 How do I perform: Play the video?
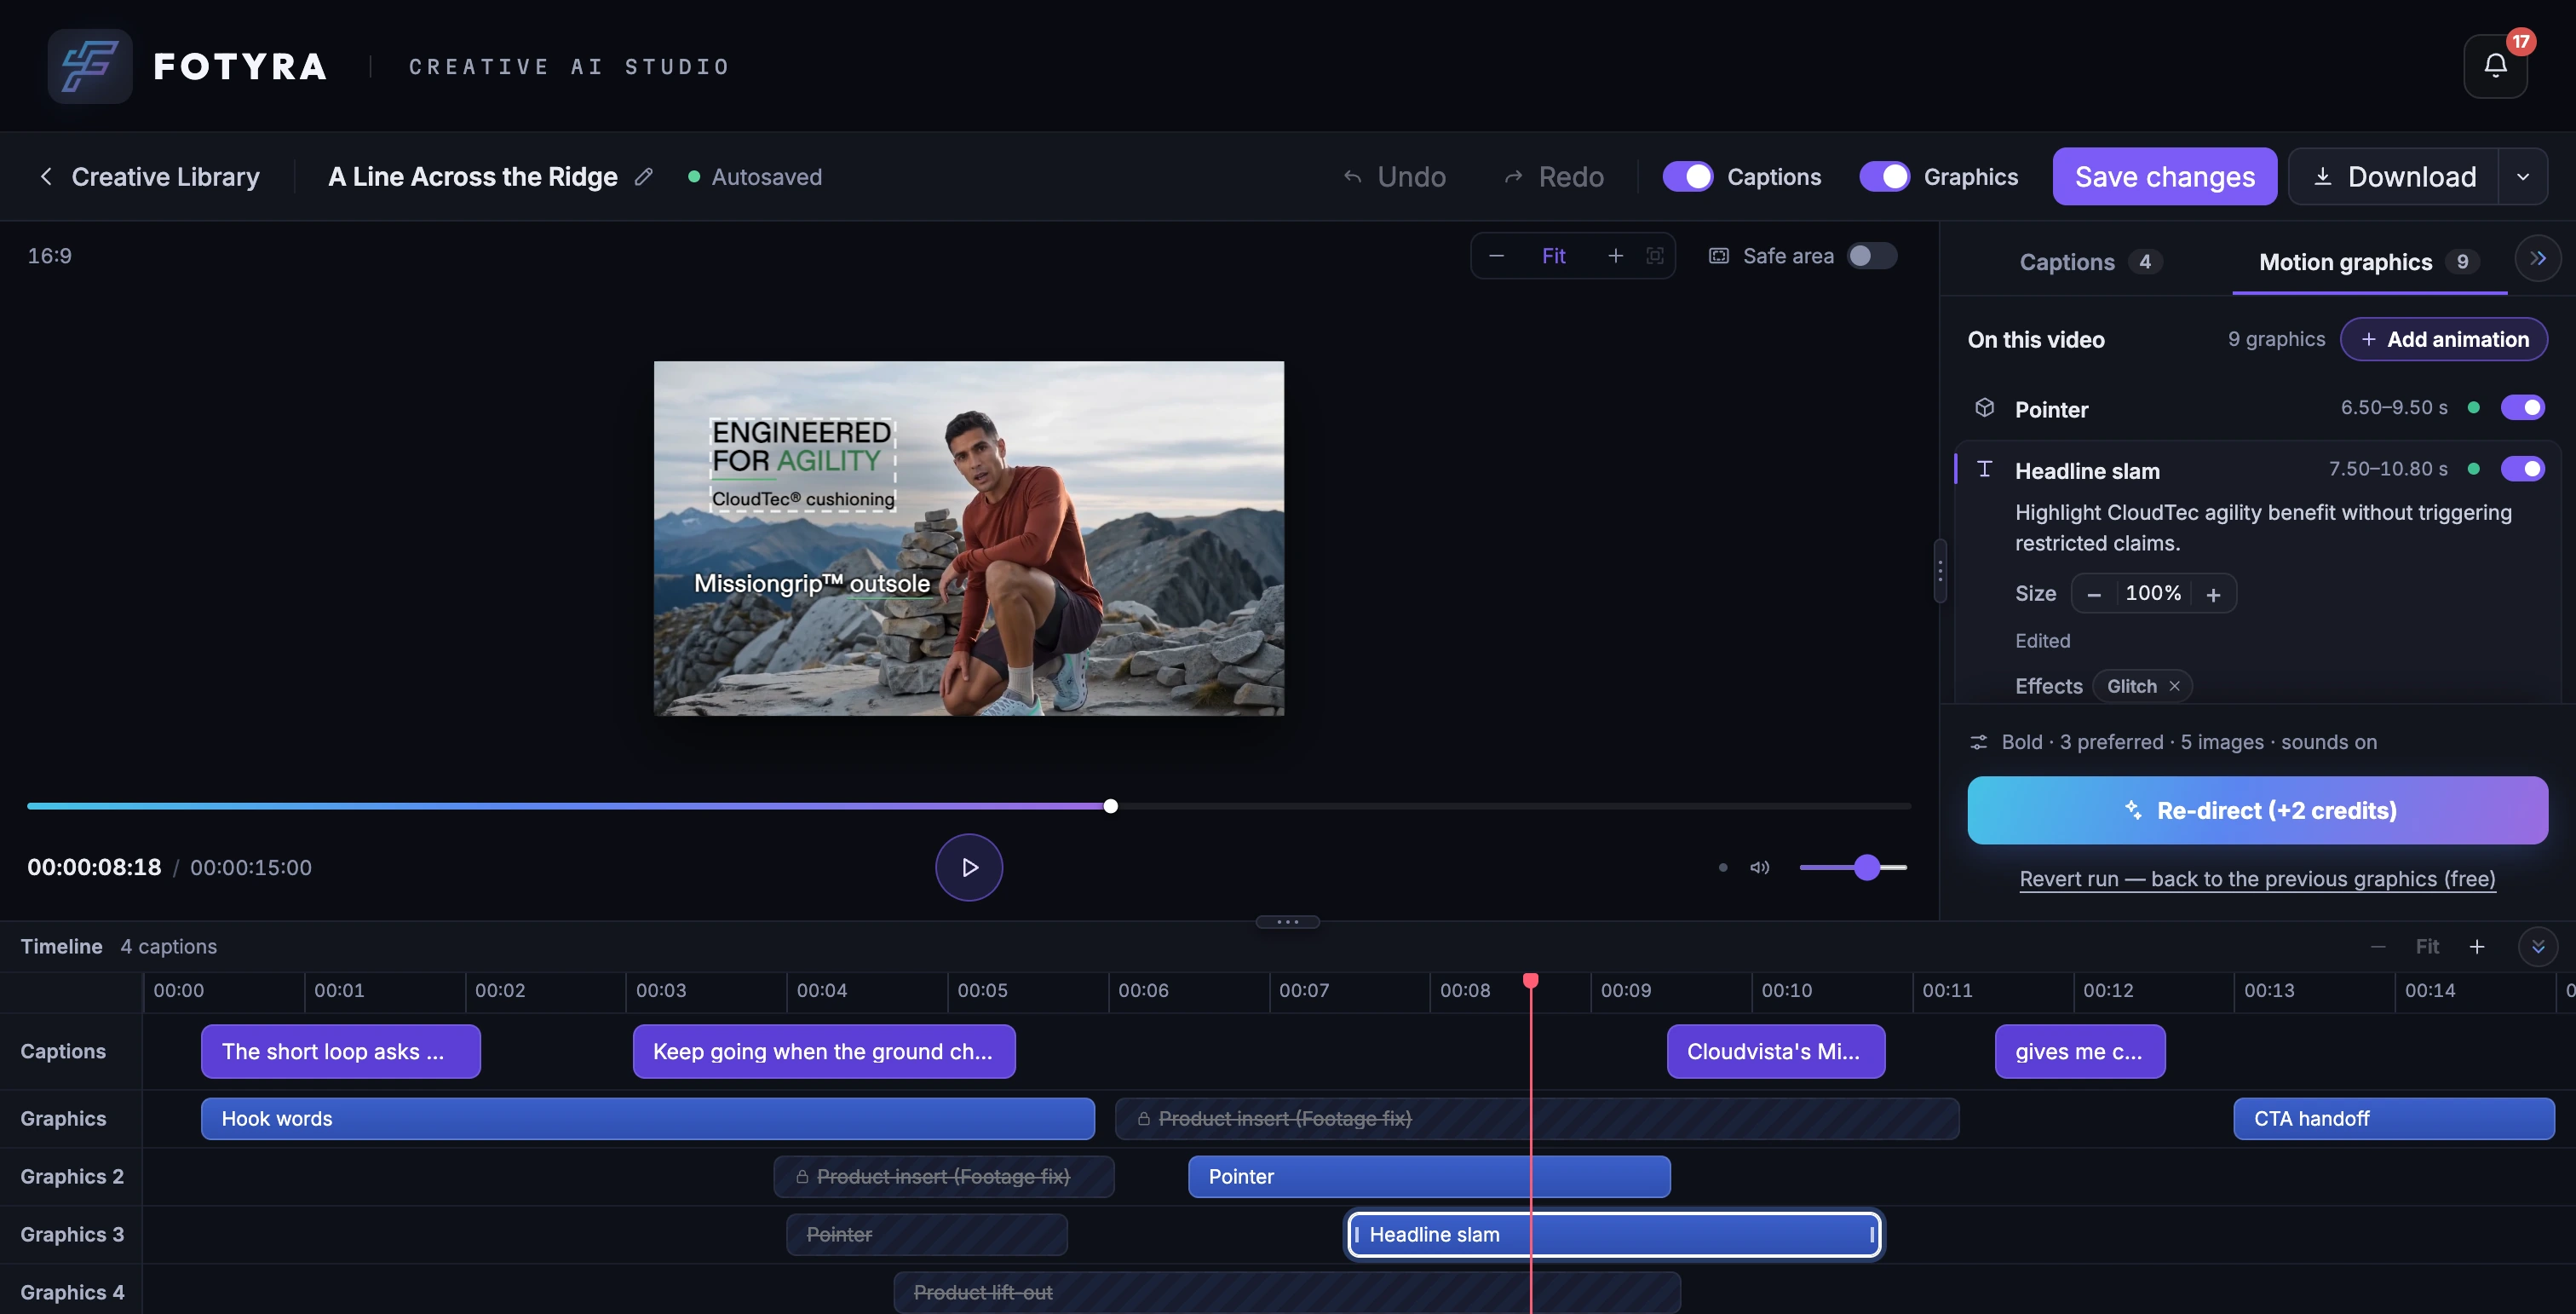click(x=968, y=867)
